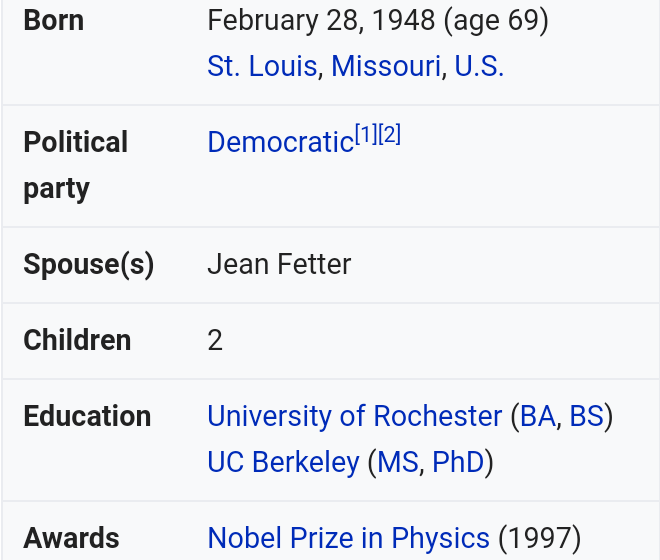Image resolution: width=660 pixels, height=560 pixels.
Task: Open the Missouri link
Action: click(x=386, y=66)
